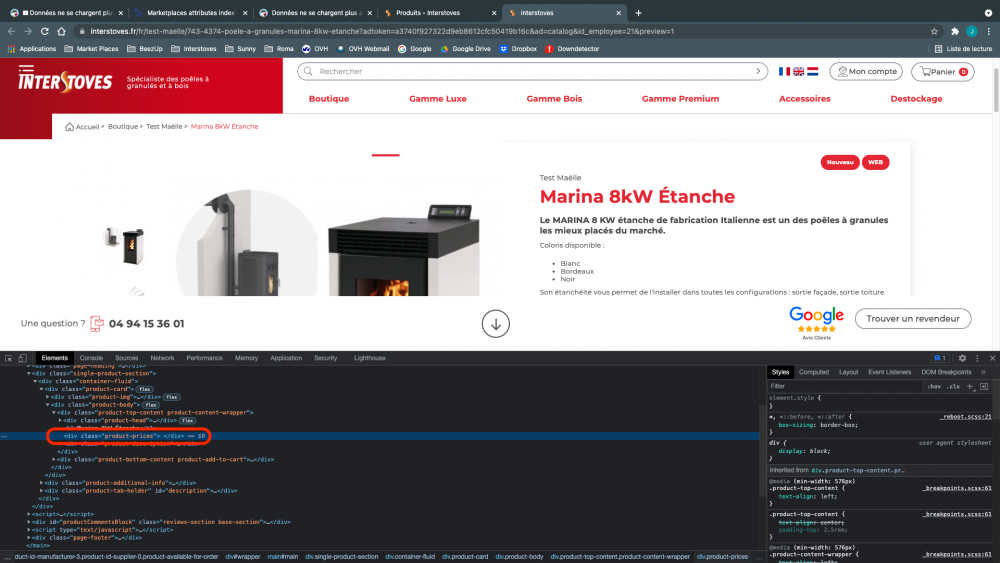Collapse the single-product-section node
Image resolution: width=1000 pixels, height=563 pixels.
click(x=29, y=374)
